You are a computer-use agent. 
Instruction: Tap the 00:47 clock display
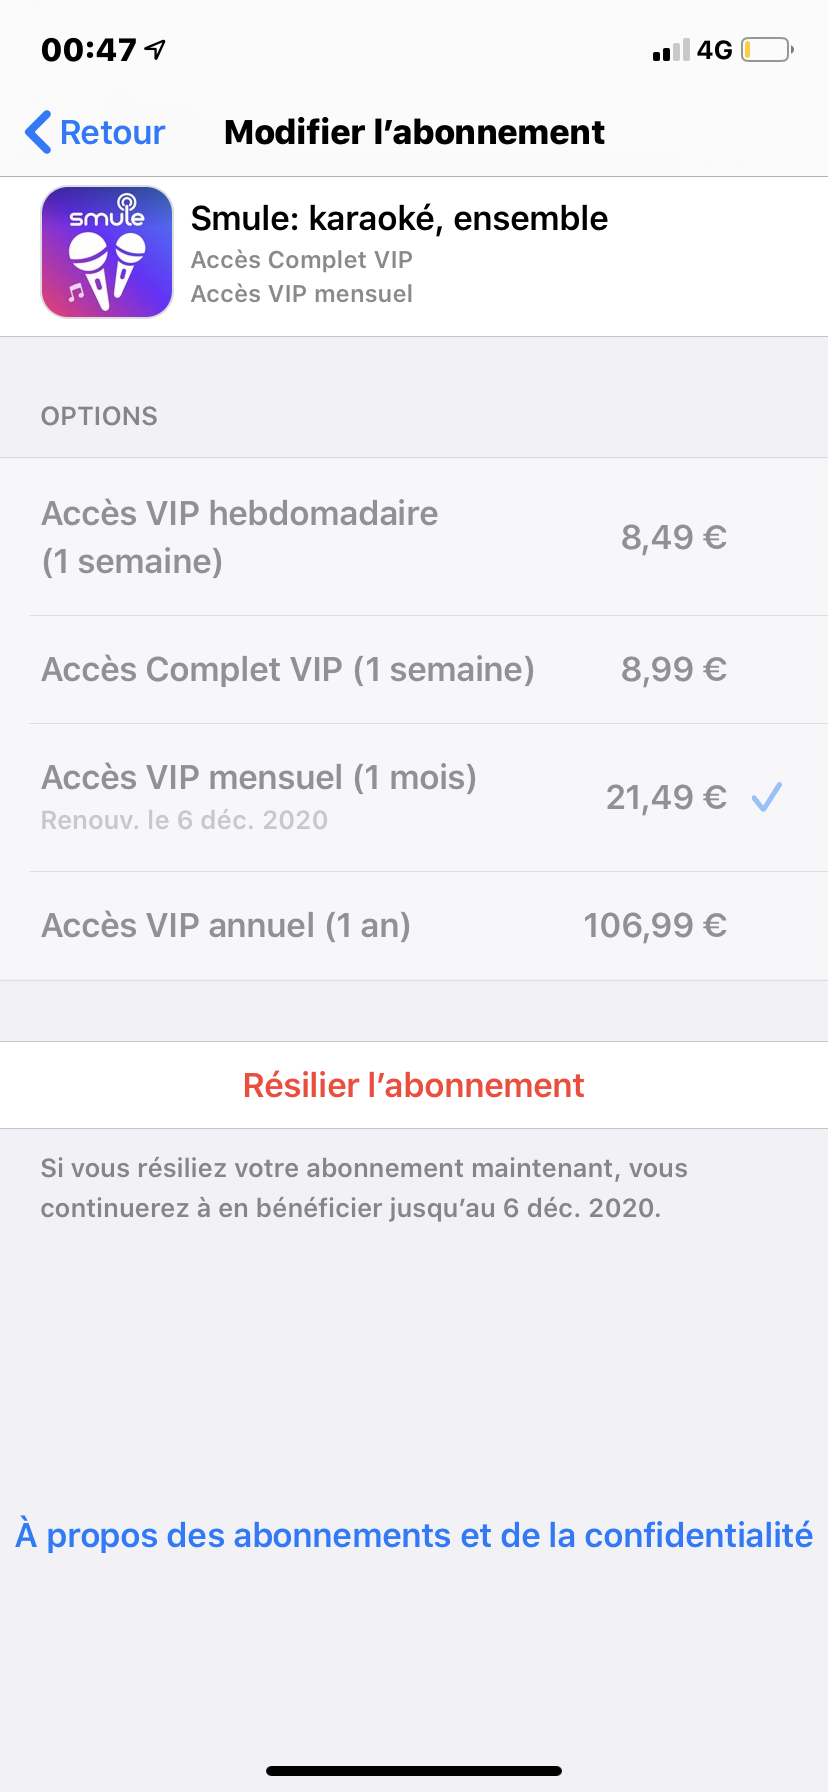[88, 50]
